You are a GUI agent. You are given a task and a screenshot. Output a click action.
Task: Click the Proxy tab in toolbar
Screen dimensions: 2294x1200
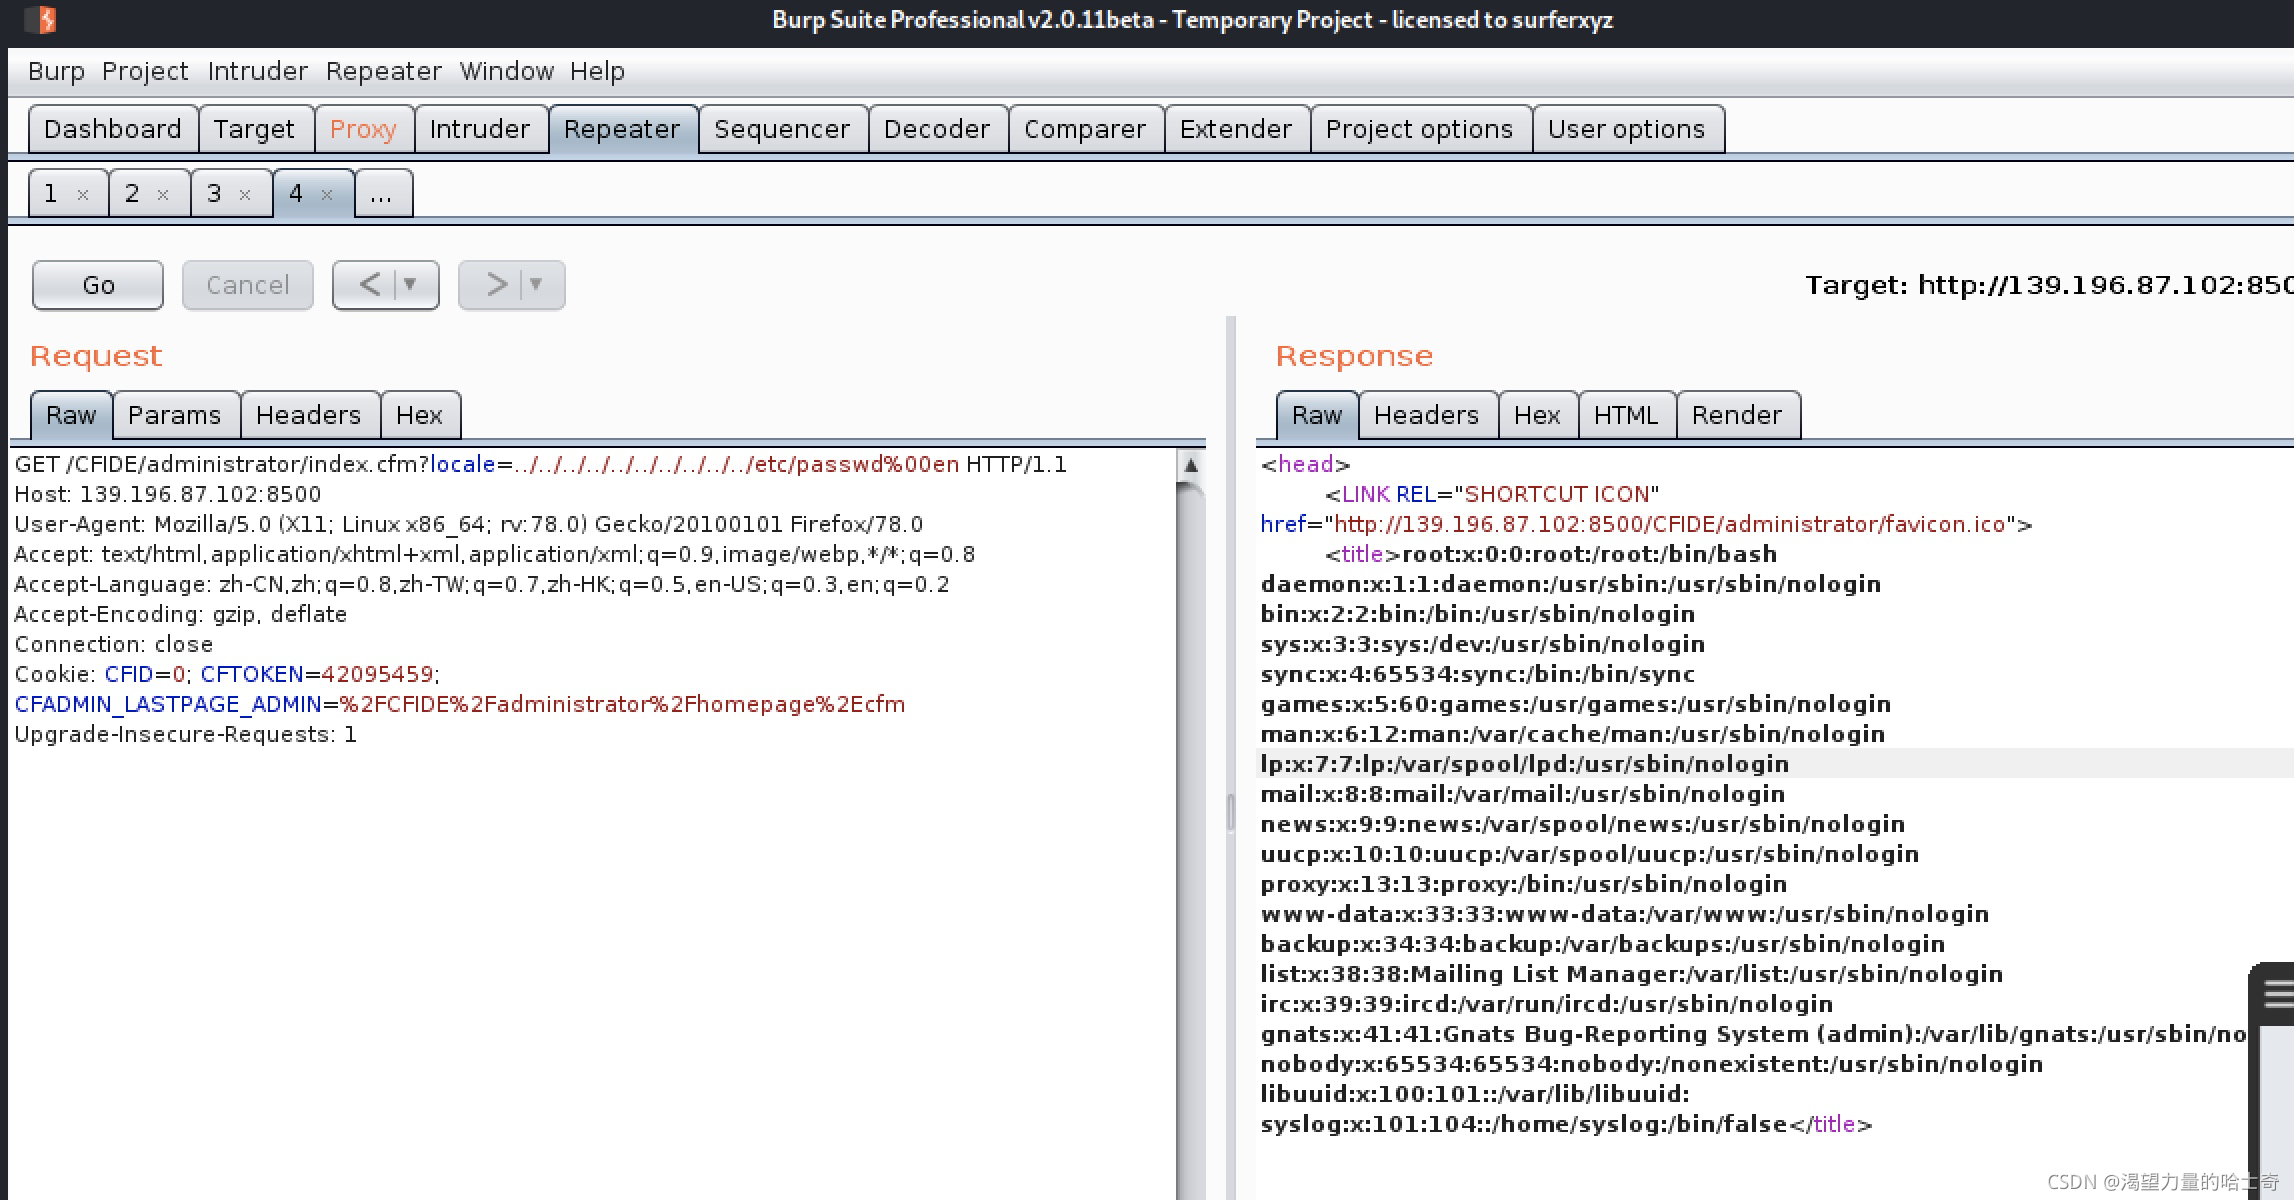click(x=363, y=129)
